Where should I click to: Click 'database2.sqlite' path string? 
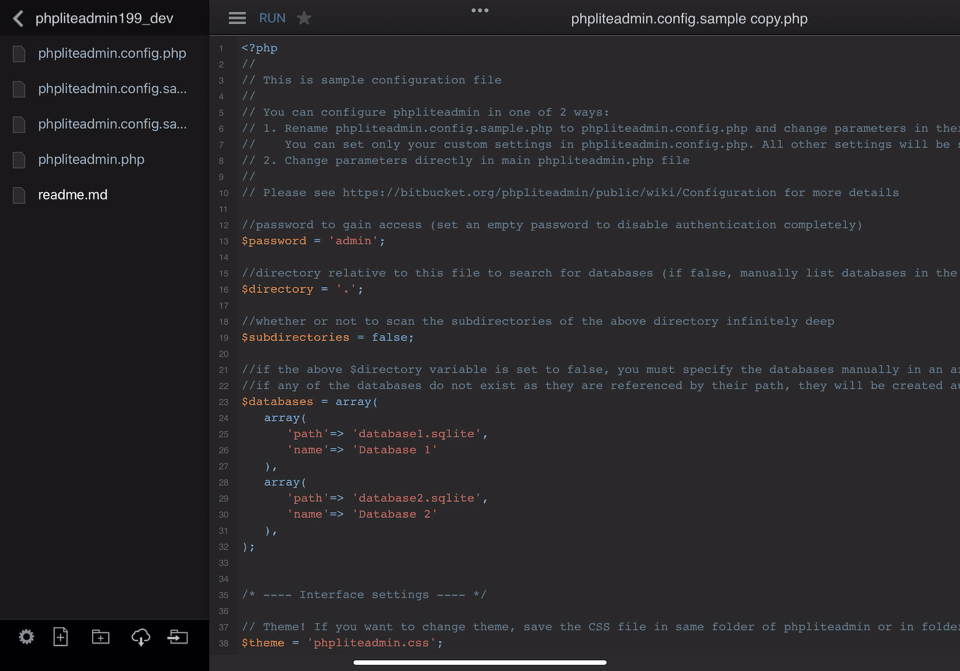(416, 498)
